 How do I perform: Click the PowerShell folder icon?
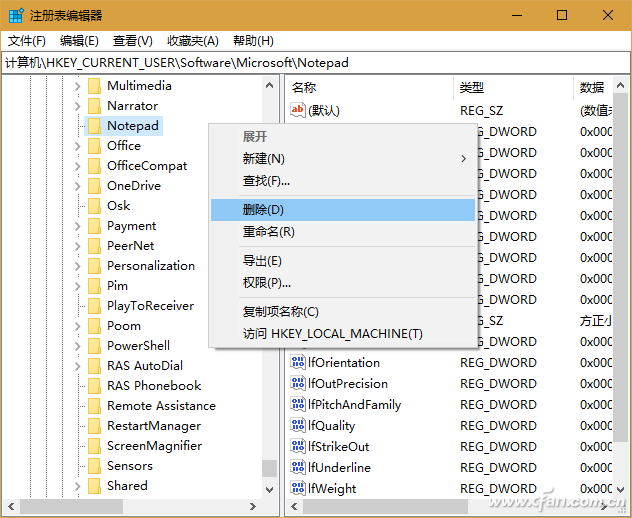pos(94,345)
